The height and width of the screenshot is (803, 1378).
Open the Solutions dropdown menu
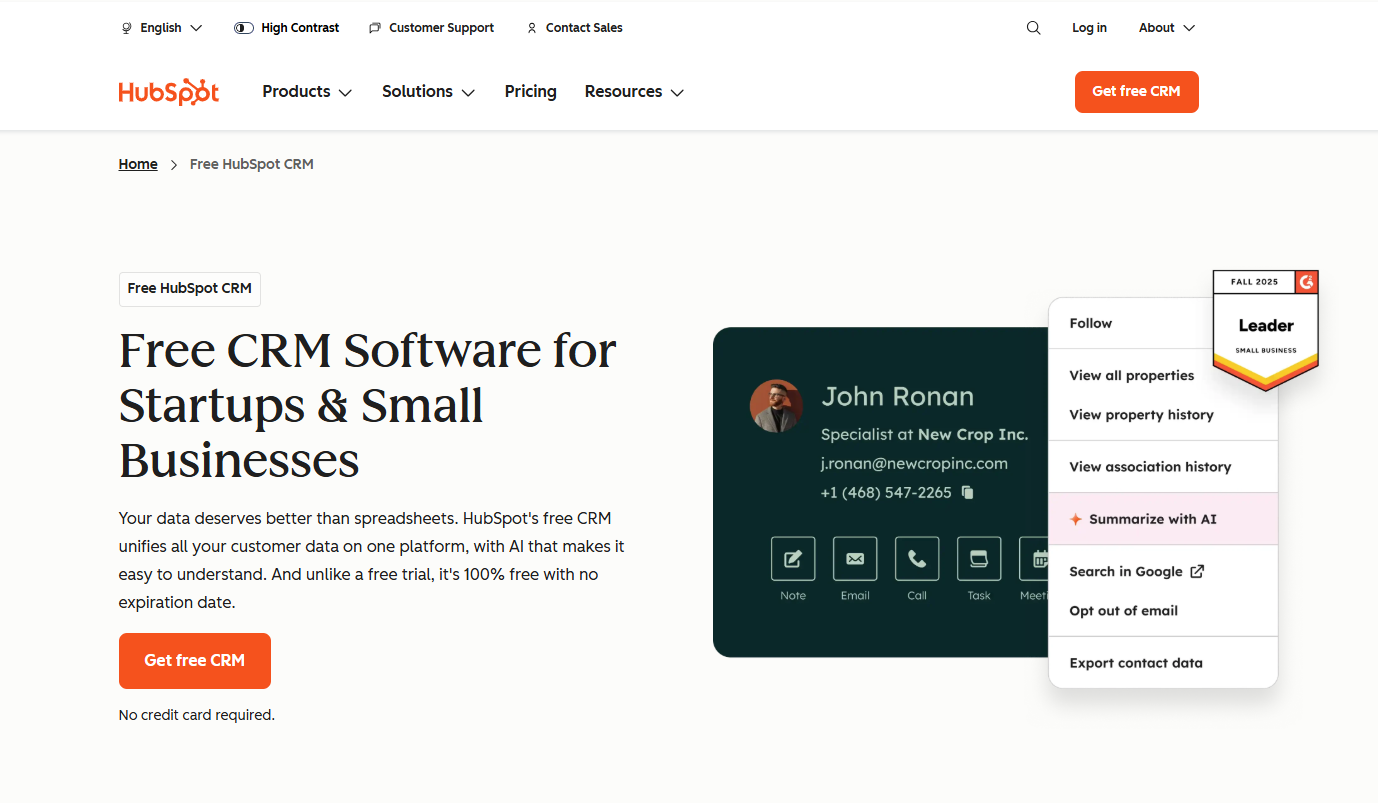[x=428, y=91]
